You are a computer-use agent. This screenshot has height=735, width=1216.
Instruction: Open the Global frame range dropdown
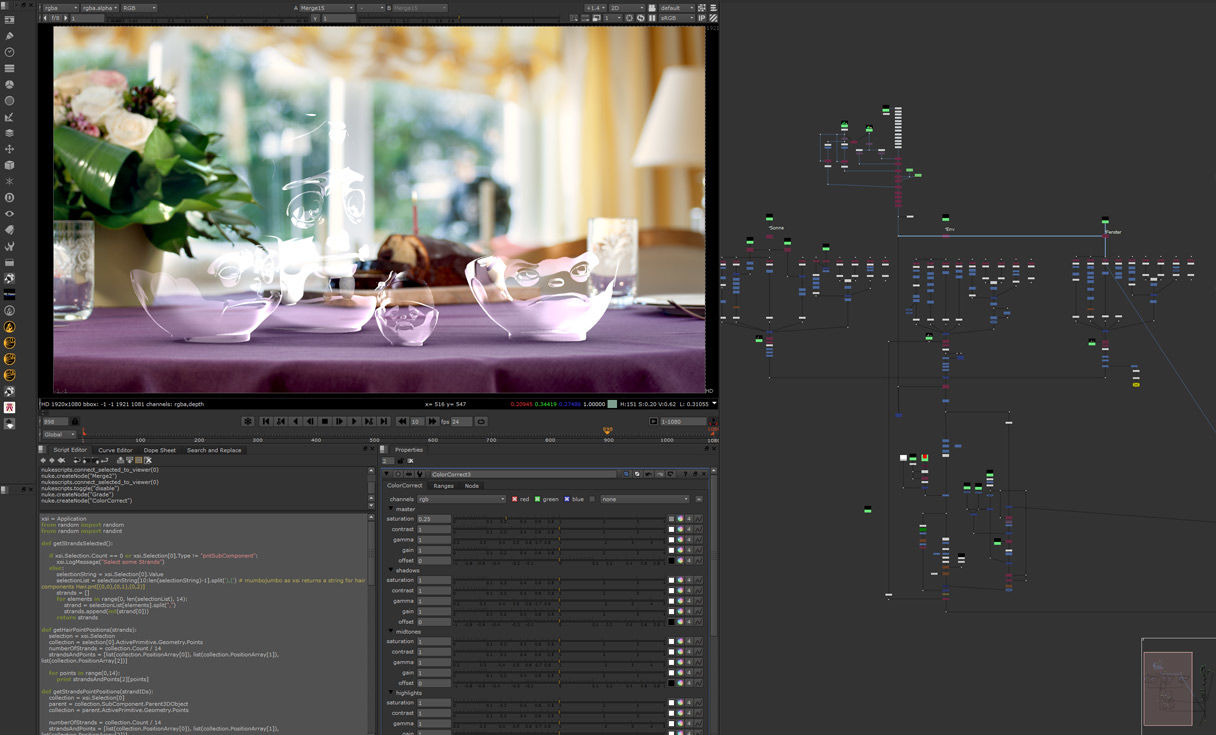pyautogui.click(x=59, y=434)
